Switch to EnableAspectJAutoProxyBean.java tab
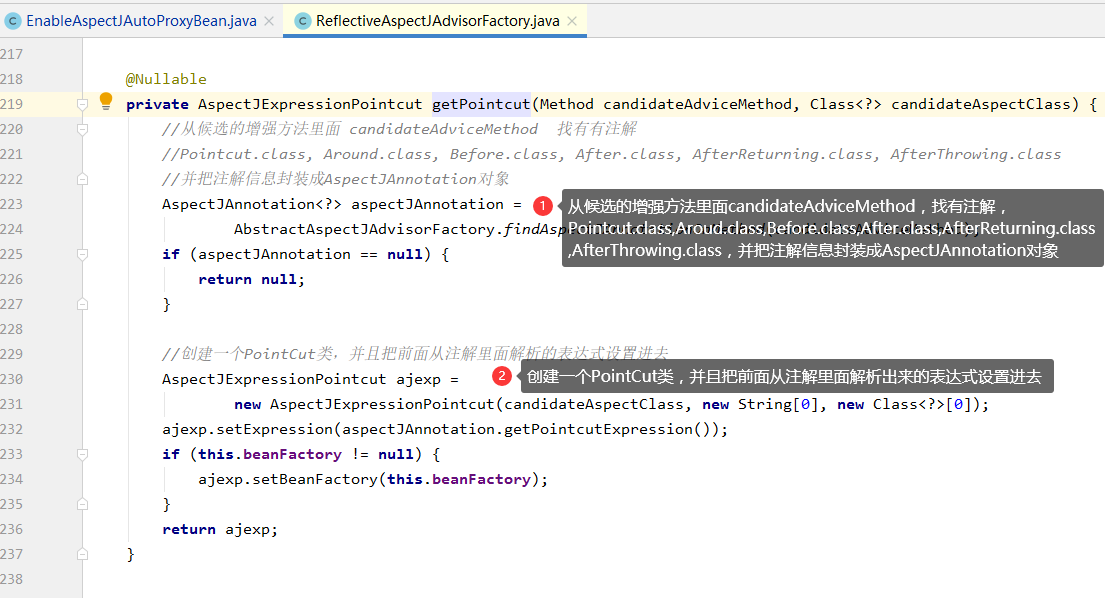Image resolution: width=1105 pixels, height=598 pixels. [x=141, y=21]
